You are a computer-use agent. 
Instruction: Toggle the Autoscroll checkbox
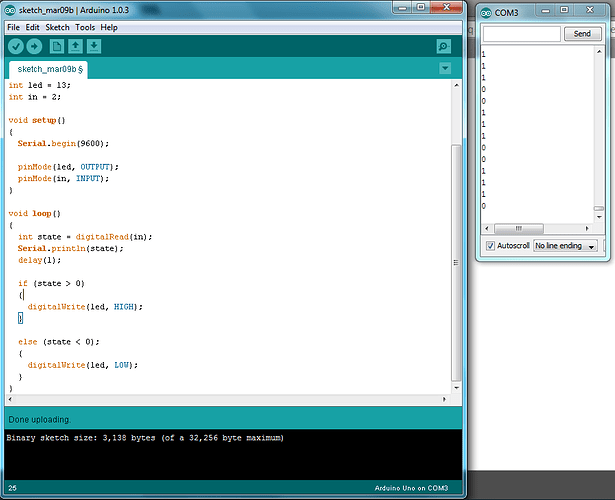[490, 246]
